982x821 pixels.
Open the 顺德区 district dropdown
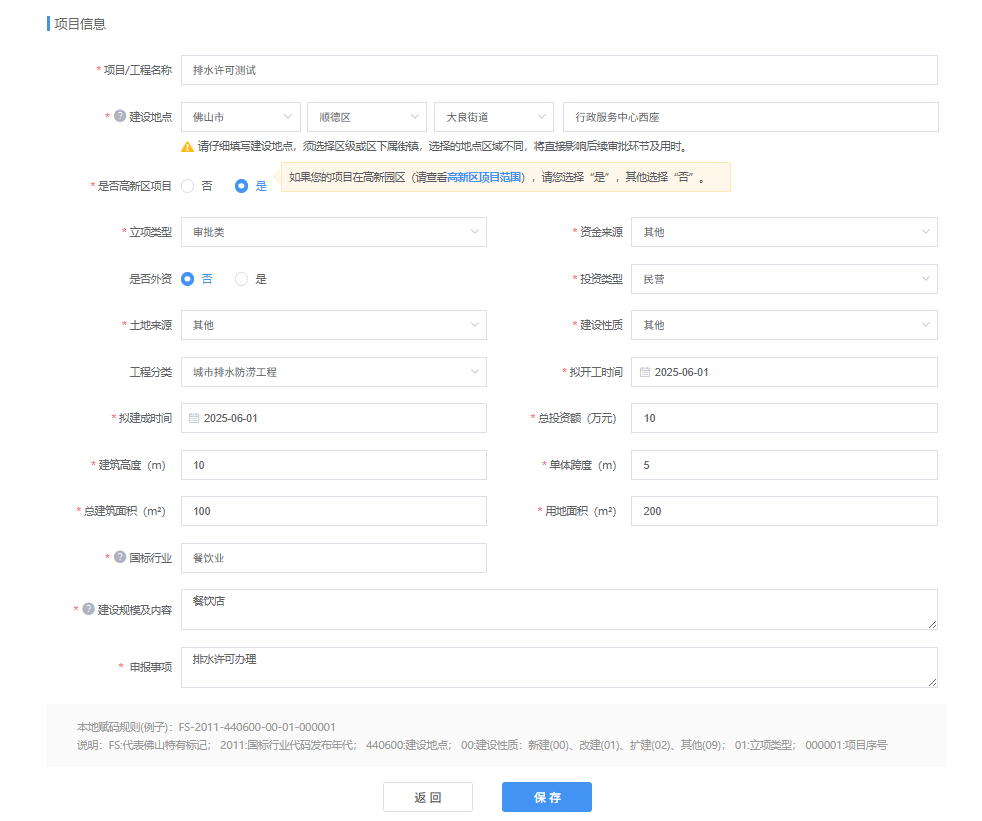pyautogui.click(x=366, y=117)
